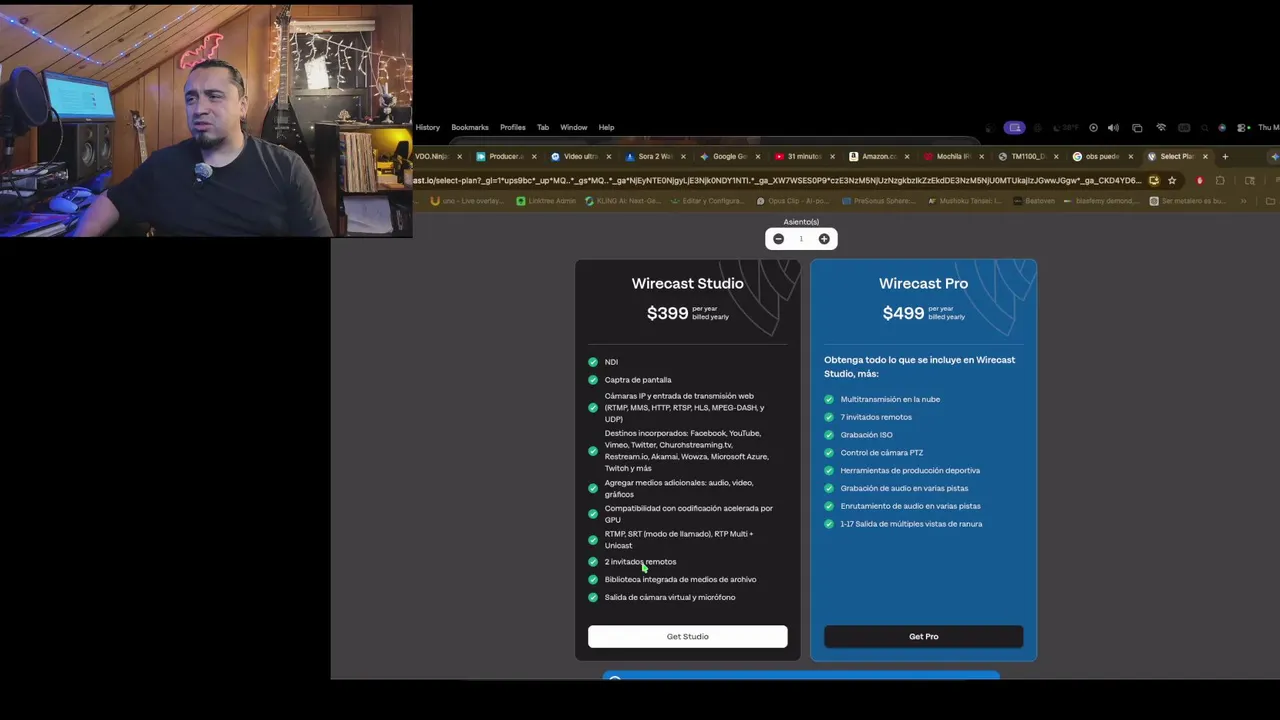Click the Captura de pantalla checkmark icon
Screen dimensions: 1280x720
pos(593,380)
